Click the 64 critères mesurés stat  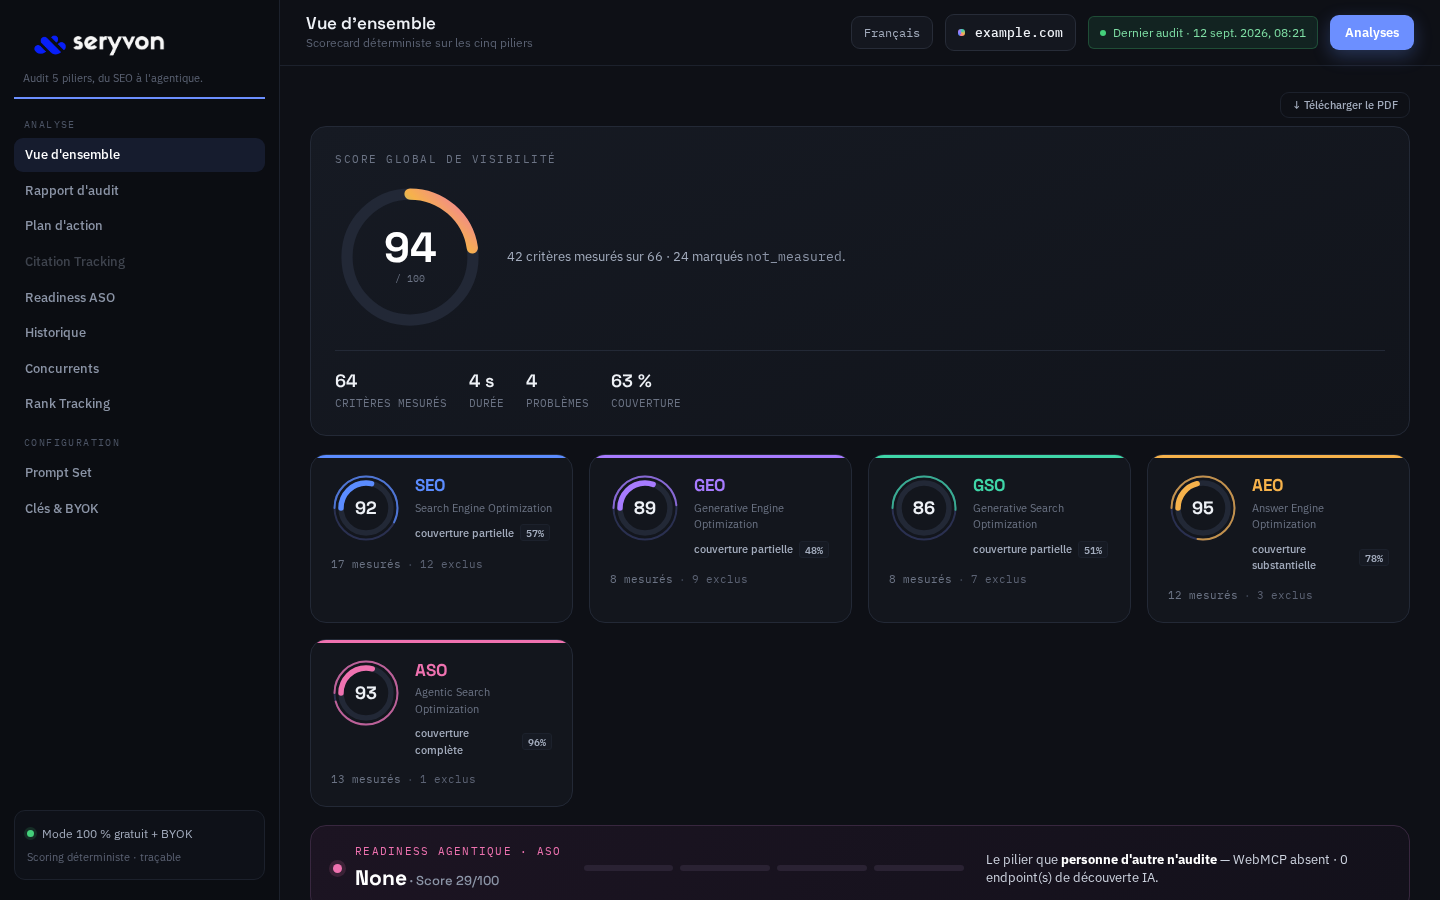[x=391, y=390]
